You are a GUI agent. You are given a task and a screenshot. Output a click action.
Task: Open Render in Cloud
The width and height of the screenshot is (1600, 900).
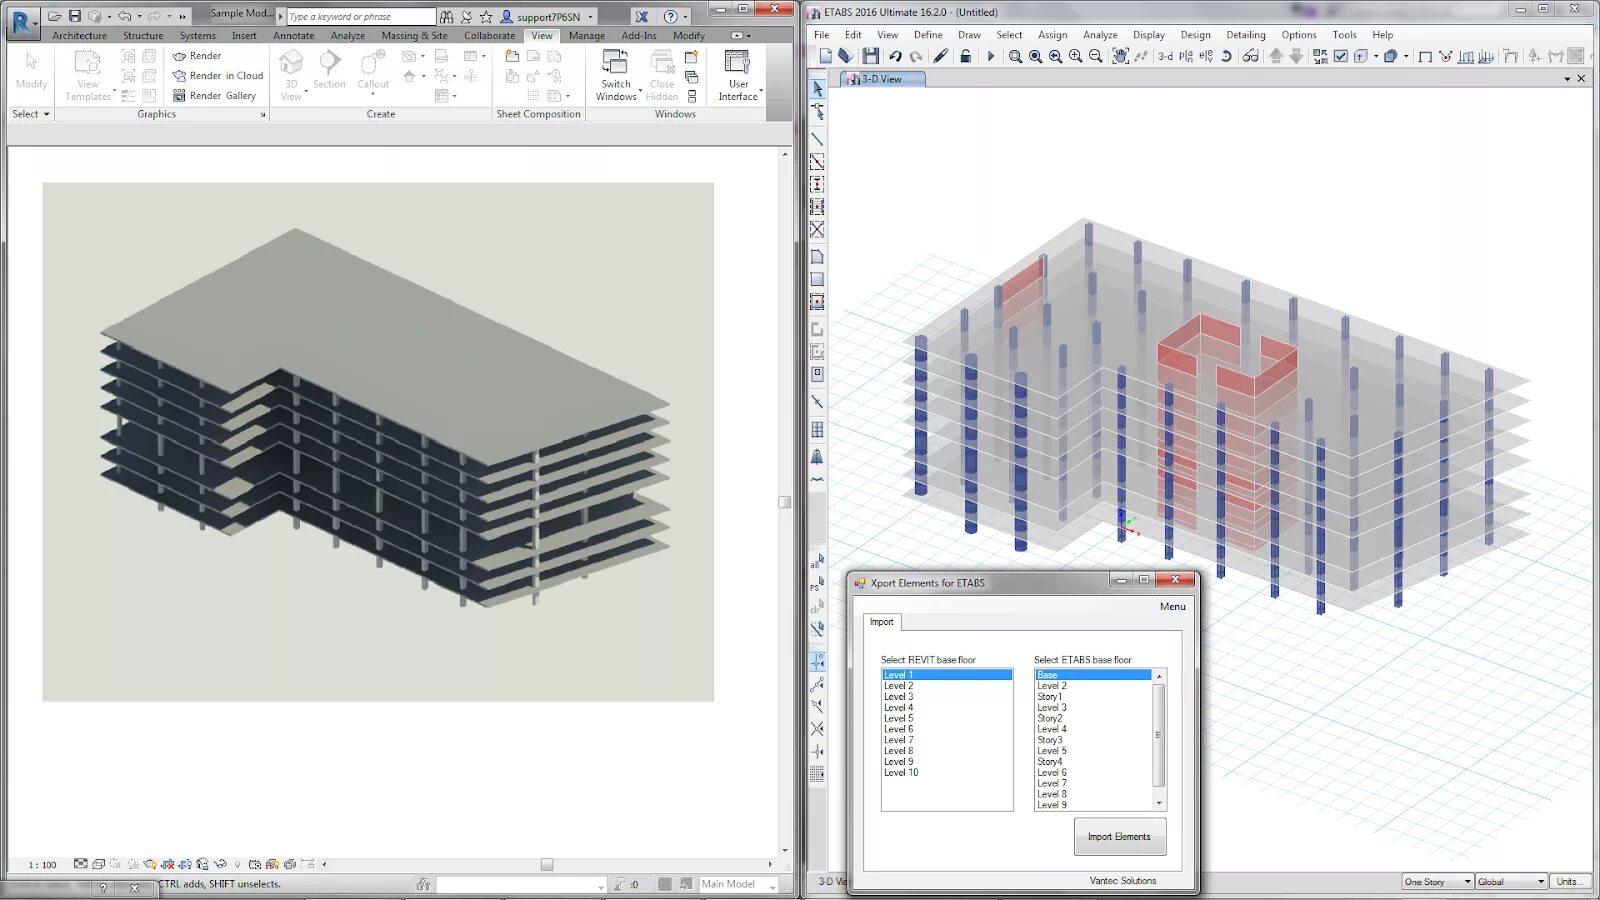point(217,76)
